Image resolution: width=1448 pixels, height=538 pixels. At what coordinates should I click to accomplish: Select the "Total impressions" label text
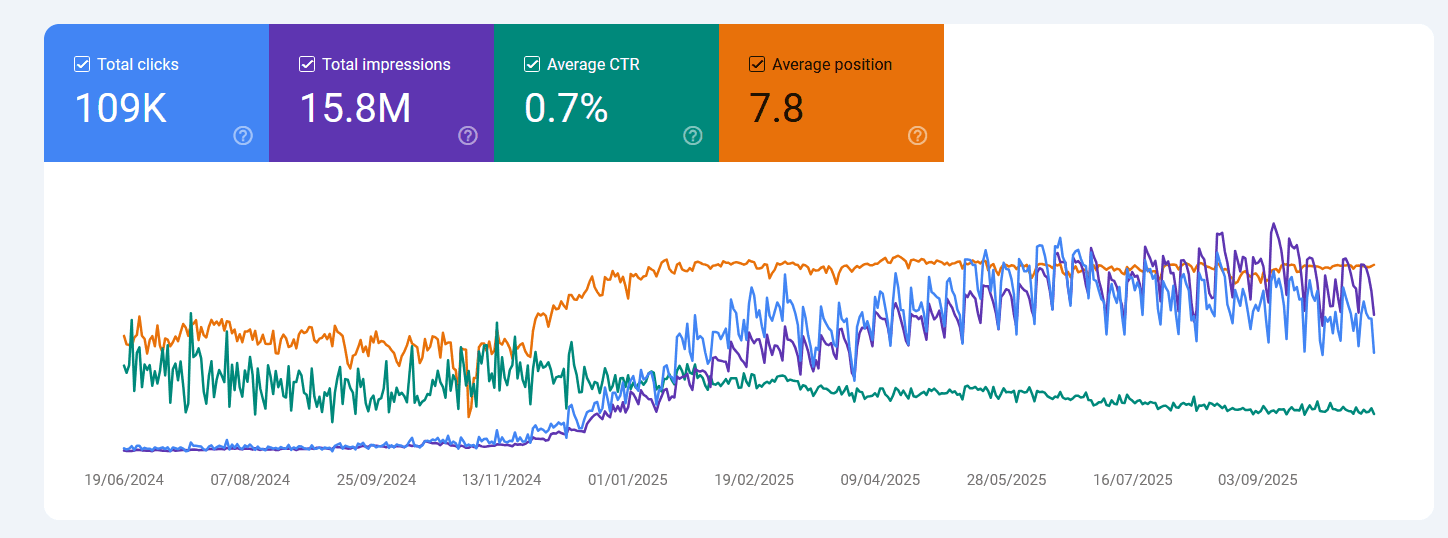(386, 64)
